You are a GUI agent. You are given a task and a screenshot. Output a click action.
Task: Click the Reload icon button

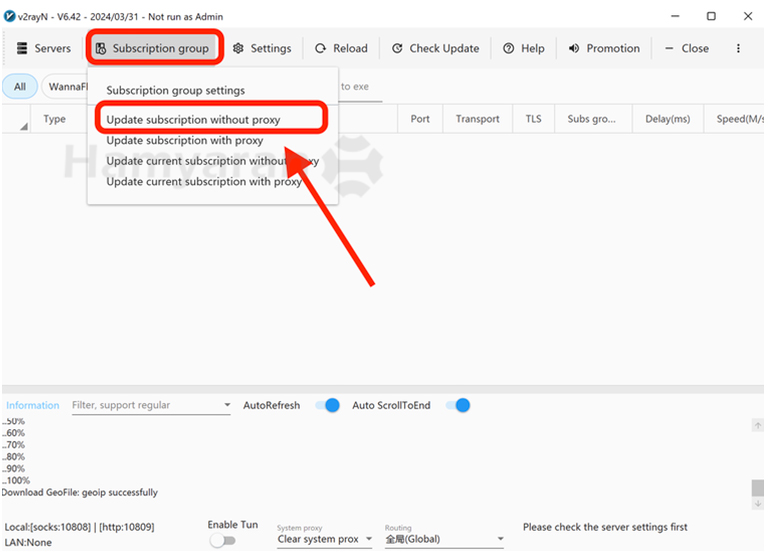[321, 48]
